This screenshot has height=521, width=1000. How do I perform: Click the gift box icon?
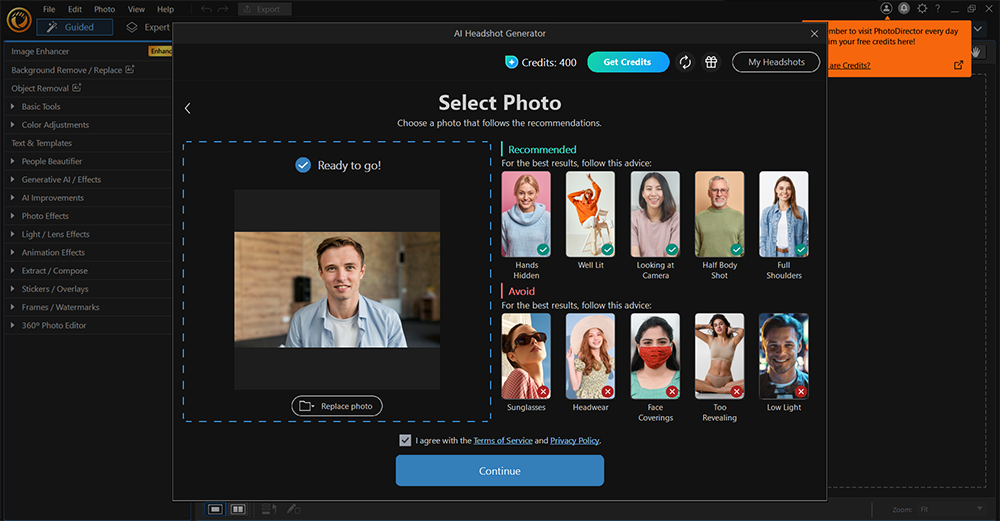pyautogui.click(x=711, y=62)
